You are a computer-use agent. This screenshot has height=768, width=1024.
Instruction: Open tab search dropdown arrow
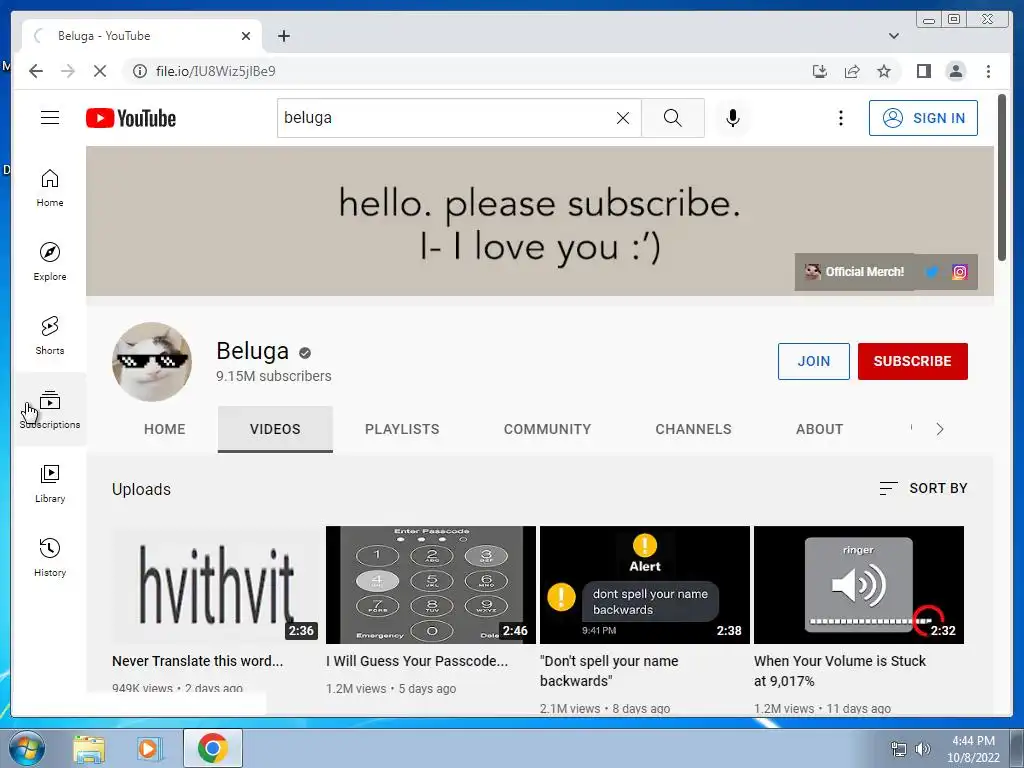tap(894, 36)
